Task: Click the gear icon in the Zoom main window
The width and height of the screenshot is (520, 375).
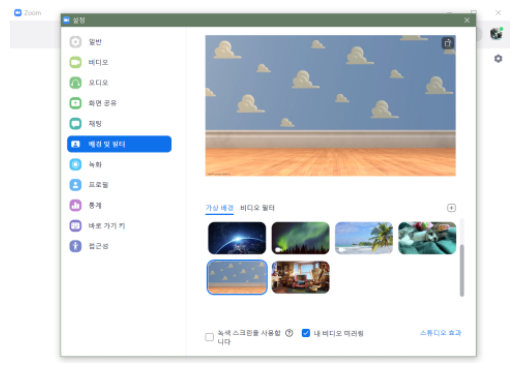Action: click(x=498, y=59)
